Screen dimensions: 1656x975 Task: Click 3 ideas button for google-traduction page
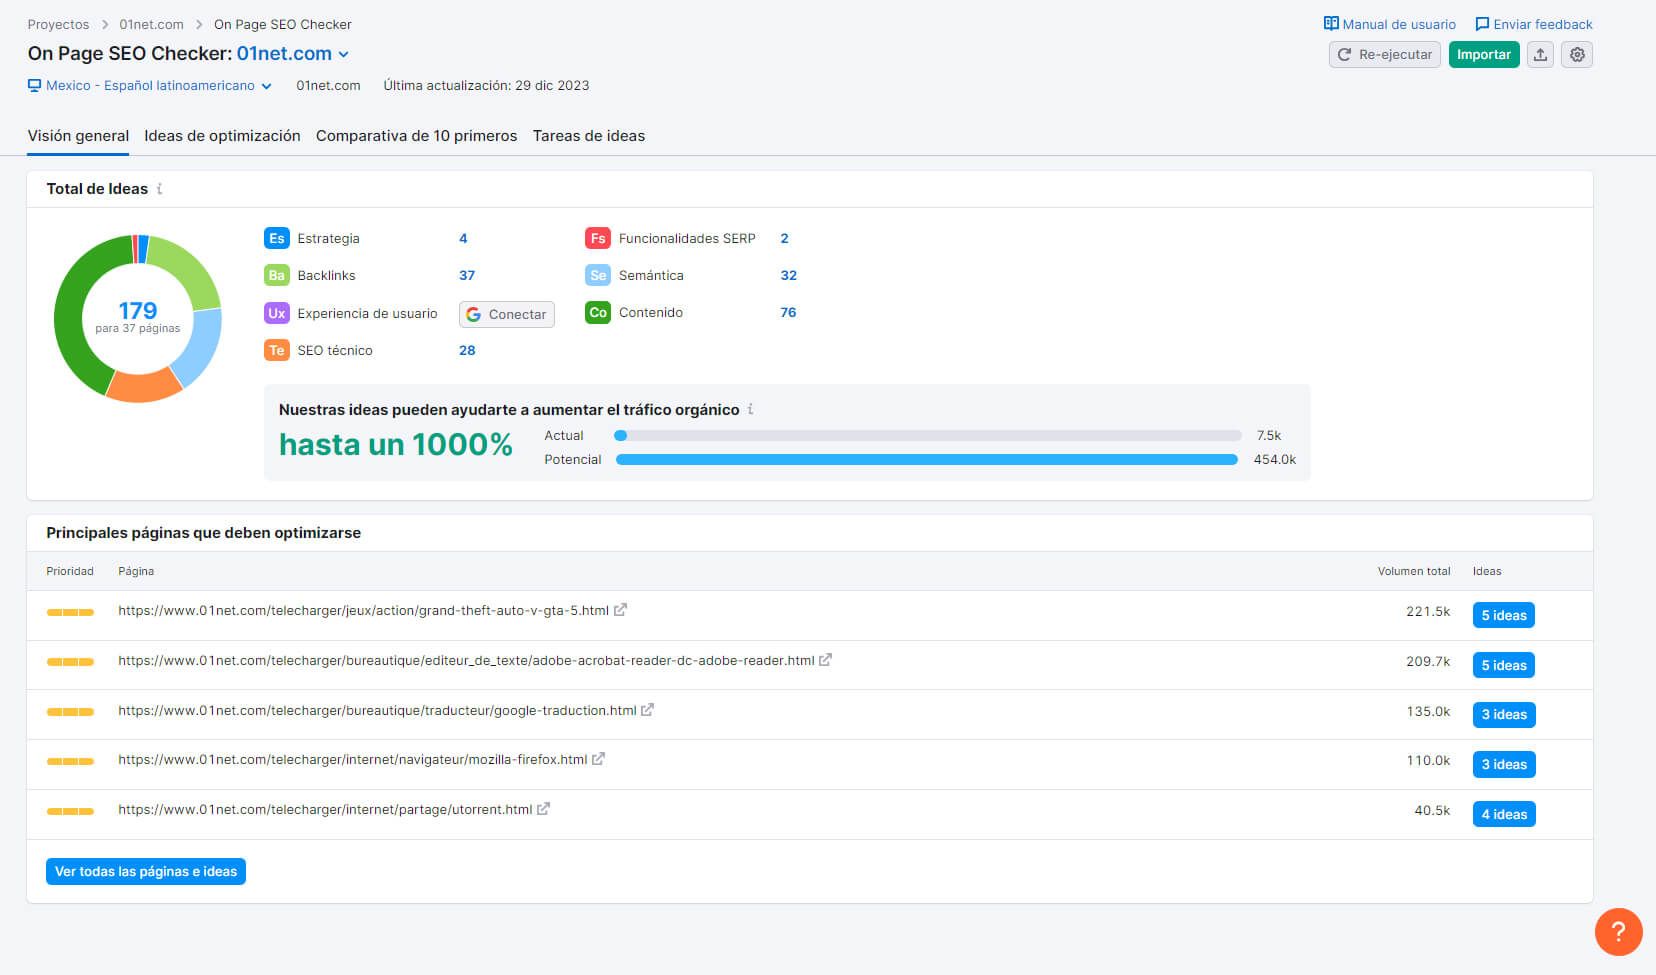[1503, 714]
